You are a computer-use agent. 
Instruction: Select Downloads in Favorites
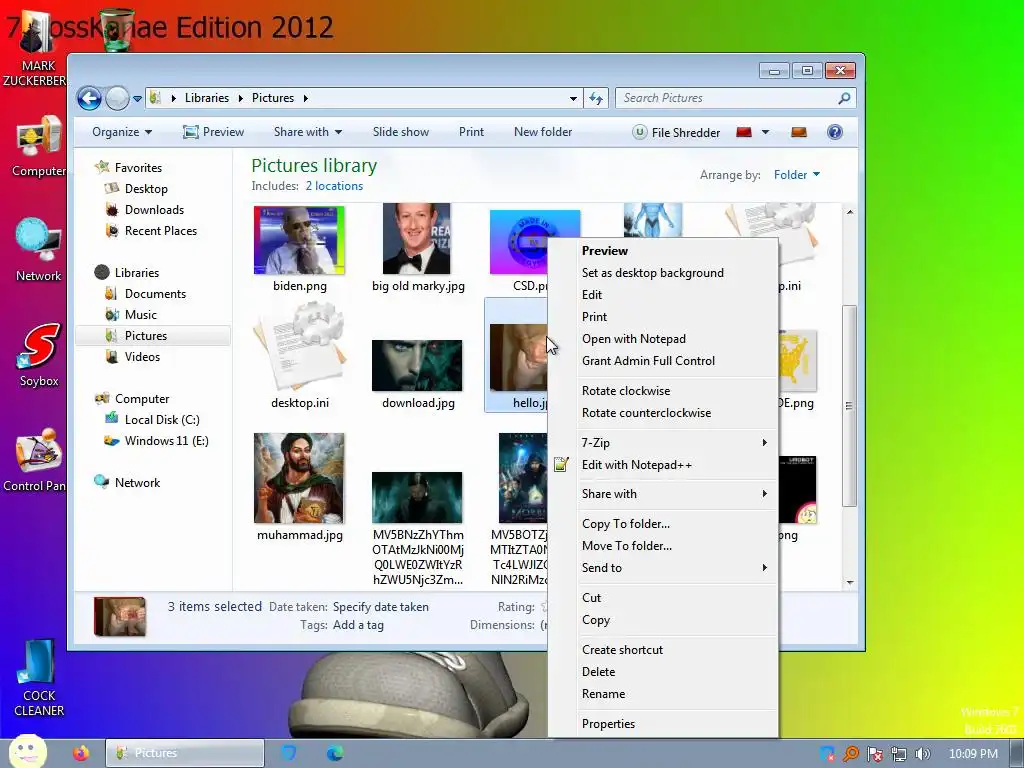pyautogui.click(x=154, y=210)
